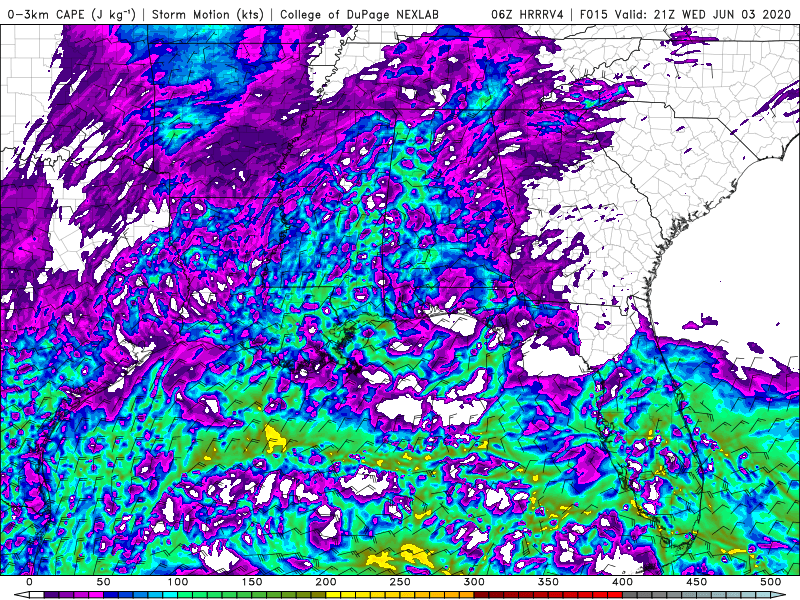
Task: Click the dark grey swatch just after the 400 mark
Action: click(630, 595)
